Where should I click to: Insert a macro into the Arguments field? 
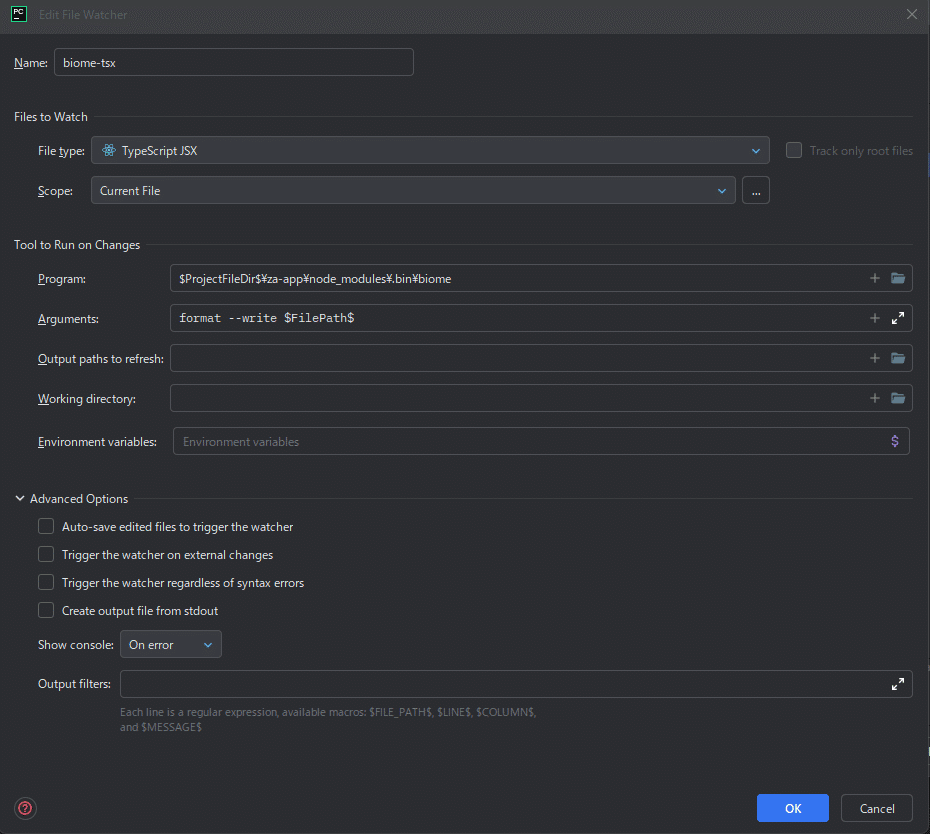(x=874, y=318)
